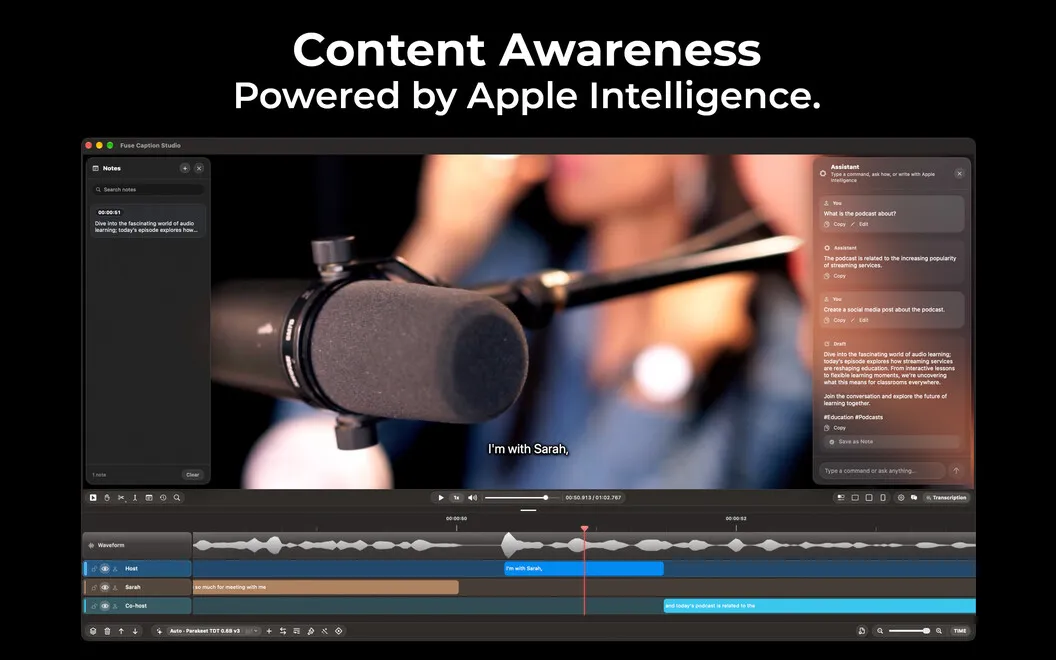The image size is (1056, 660).
Task: Move track down with down arrow
Action: pos(135,631)
